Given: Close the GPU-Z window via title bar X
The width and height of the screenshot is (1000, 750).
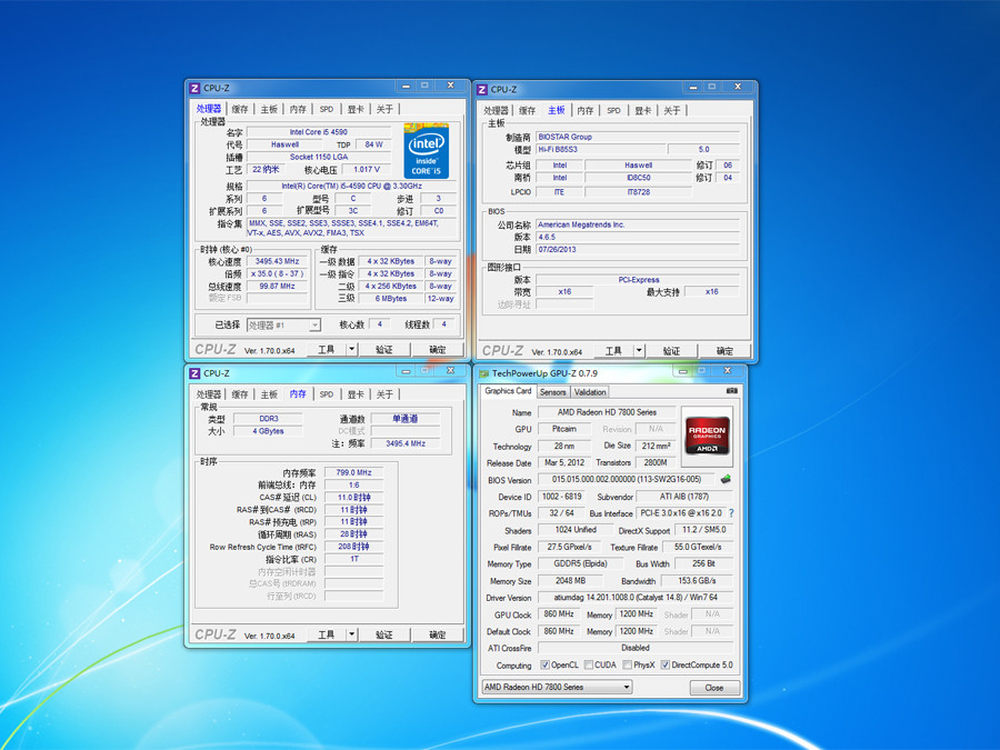Looking at the screenshot, I should click(x=727, y=371).
